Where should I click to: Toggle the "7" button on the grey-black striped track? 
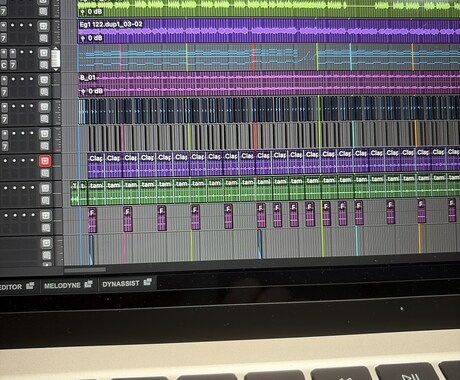[x=5, y=146]
